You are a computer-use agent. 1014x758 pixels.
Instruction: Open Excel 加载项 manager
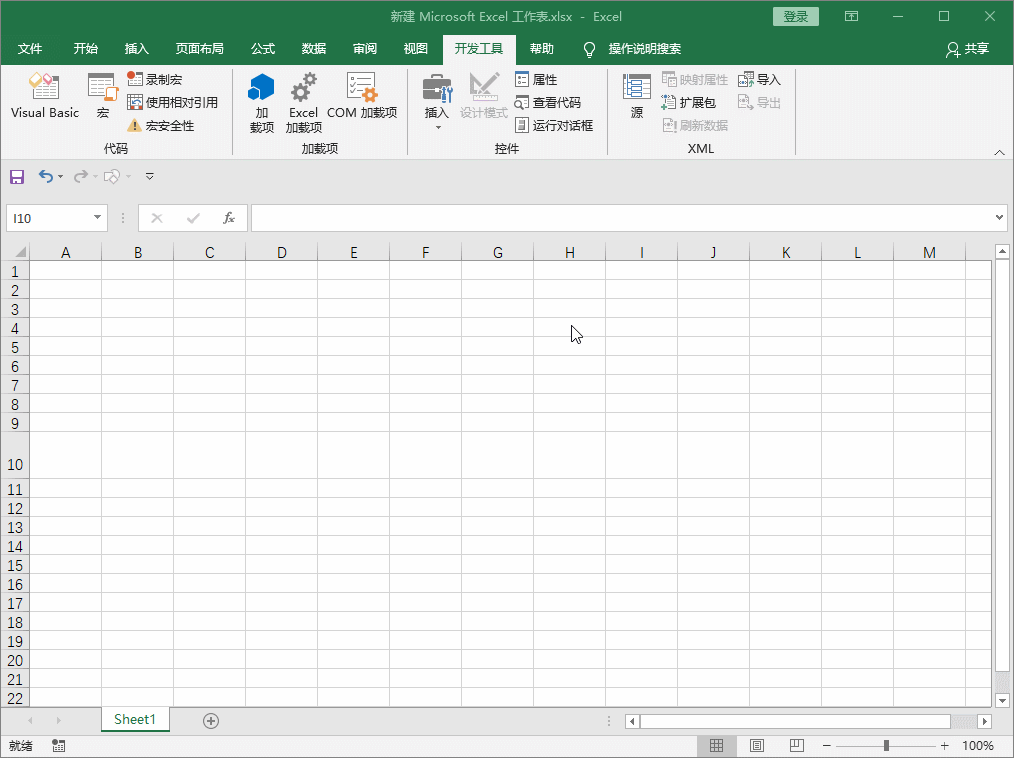click(x=303, y=102)
